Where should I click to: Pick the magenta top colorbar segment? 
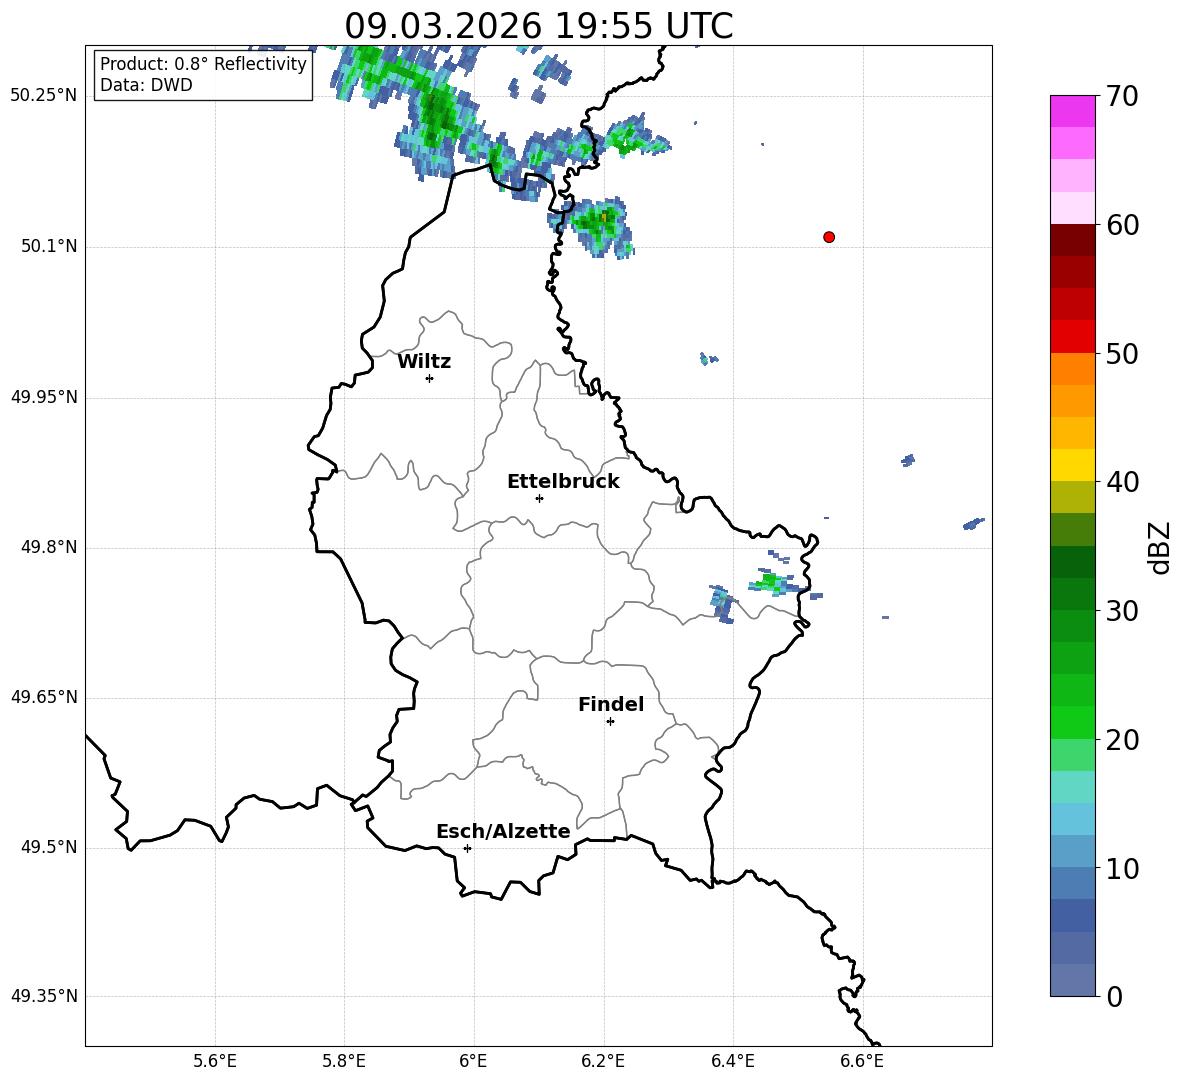[x=1073, y=111]
